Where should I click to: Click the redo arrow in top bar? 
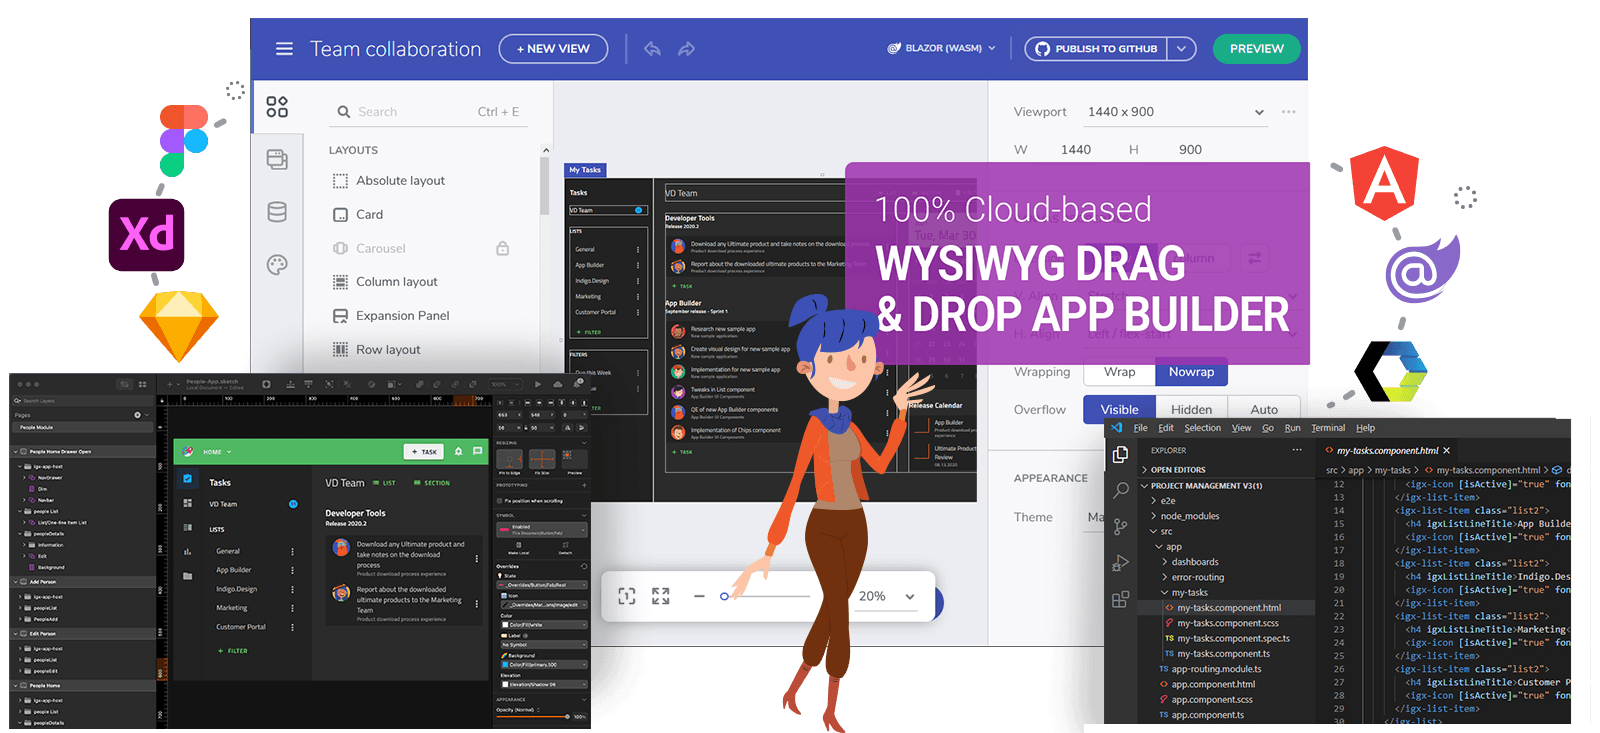(x=686, y=49)
